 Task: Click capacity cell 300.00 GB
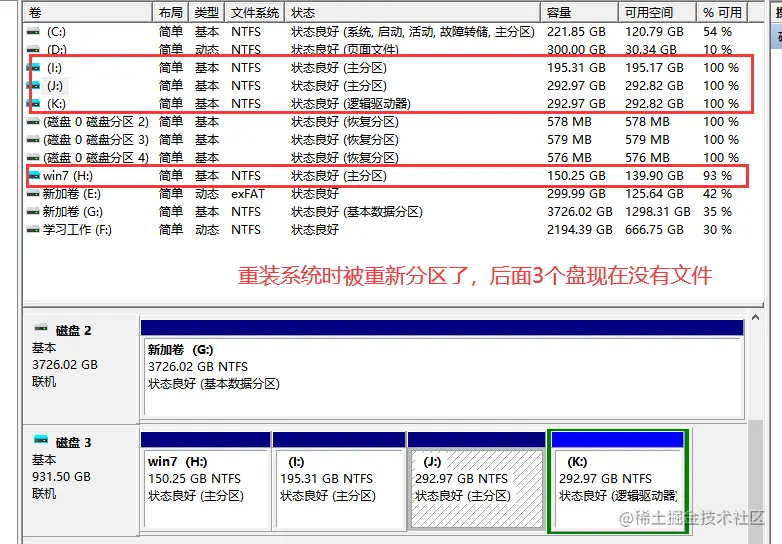point(576,50)
